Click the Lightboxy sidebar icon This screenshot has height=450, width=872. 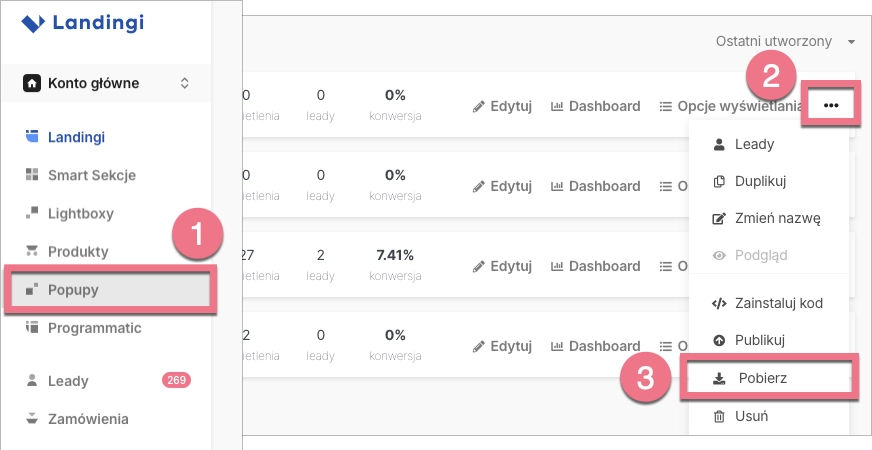pyautogui.click(x=32, y=213)
